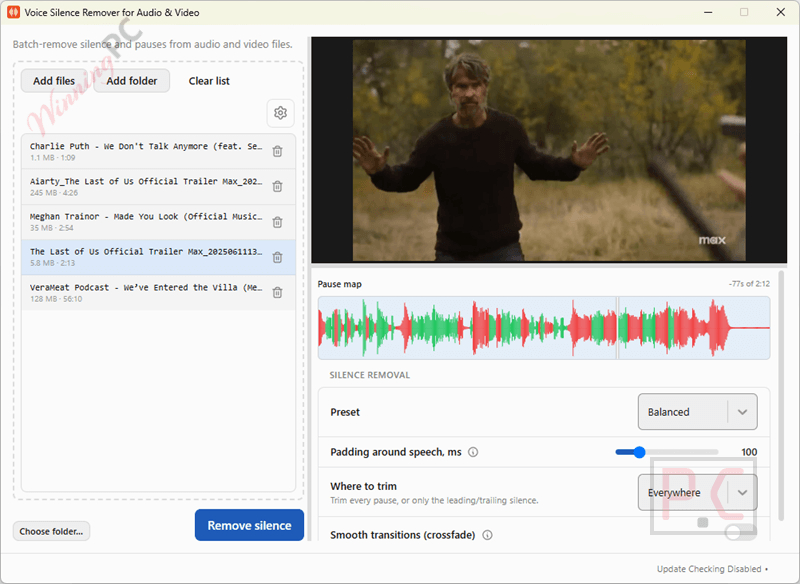Viewport: 800px width, 584px height.
Task: Toggle the Smooth transitions crossfade switch
Action: pyautogui.click(x=740, y=533)
